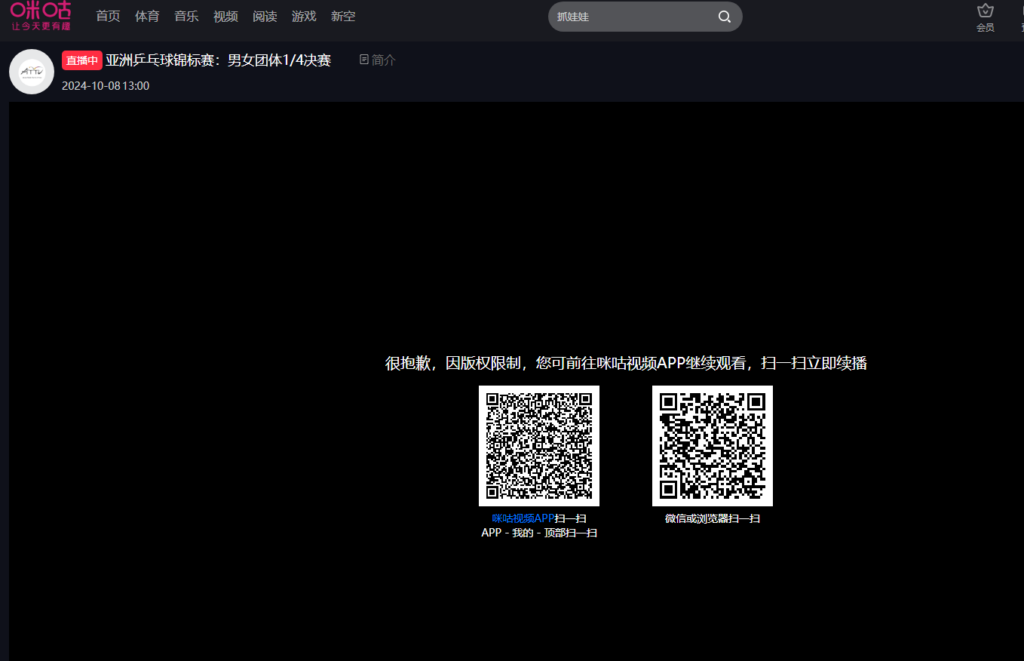The height and width of the screenshot is (661, 1024).
Task: Click the magnifier search icon
Action: pos(724,16)
